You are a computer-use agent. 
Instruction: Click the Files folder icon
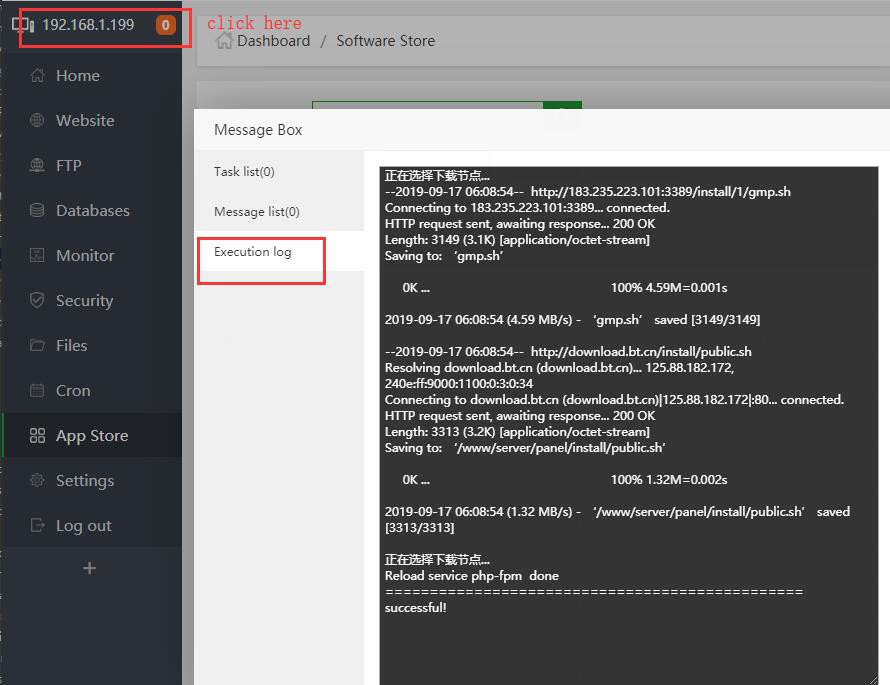[37, 345]
